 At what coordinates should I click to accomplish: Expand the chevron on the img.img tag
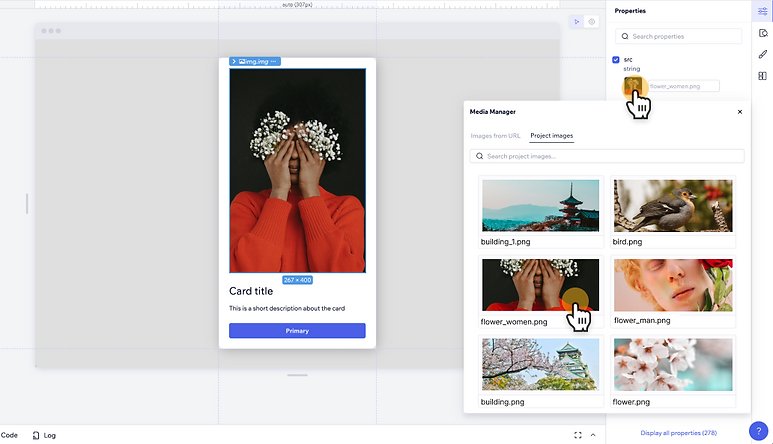pos(234,62)
